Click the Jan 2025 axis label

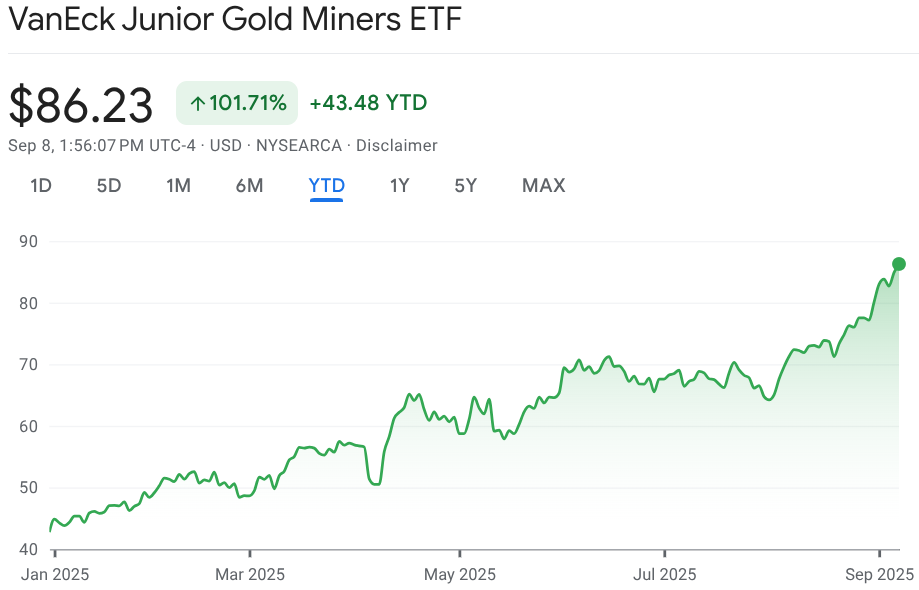[x=53, y=574]
